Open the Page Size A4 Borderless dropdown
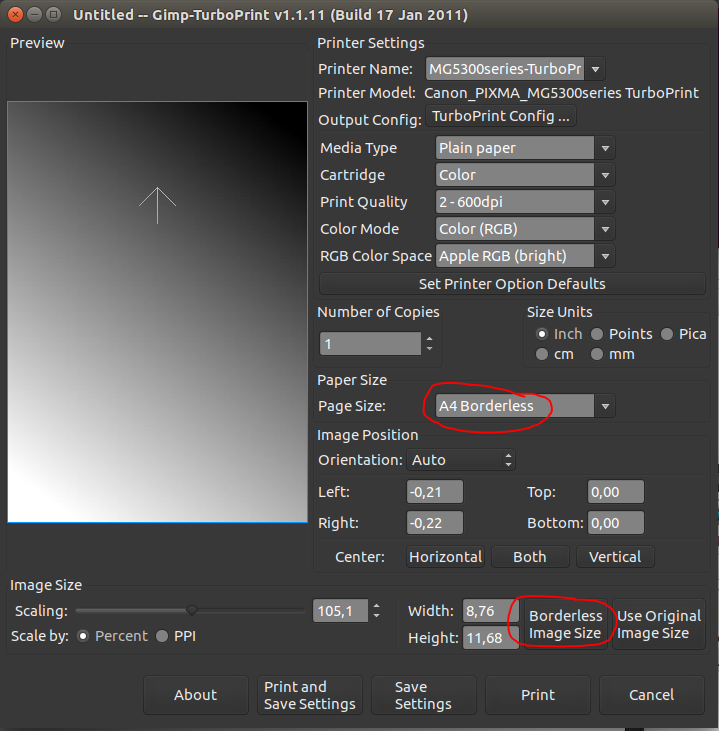This screenshot has width=719, height=731. (525, 406)
